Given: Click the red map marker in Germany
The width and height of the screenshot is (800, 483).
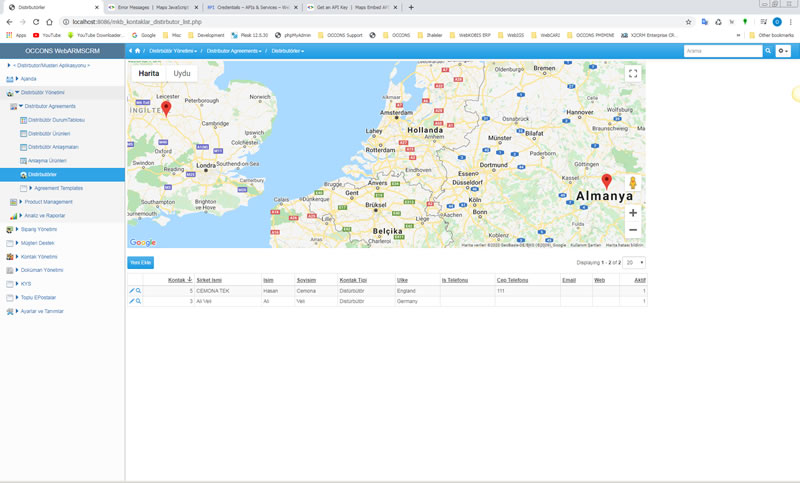Looking at the screenshot, I should click(x=606, y=181).
